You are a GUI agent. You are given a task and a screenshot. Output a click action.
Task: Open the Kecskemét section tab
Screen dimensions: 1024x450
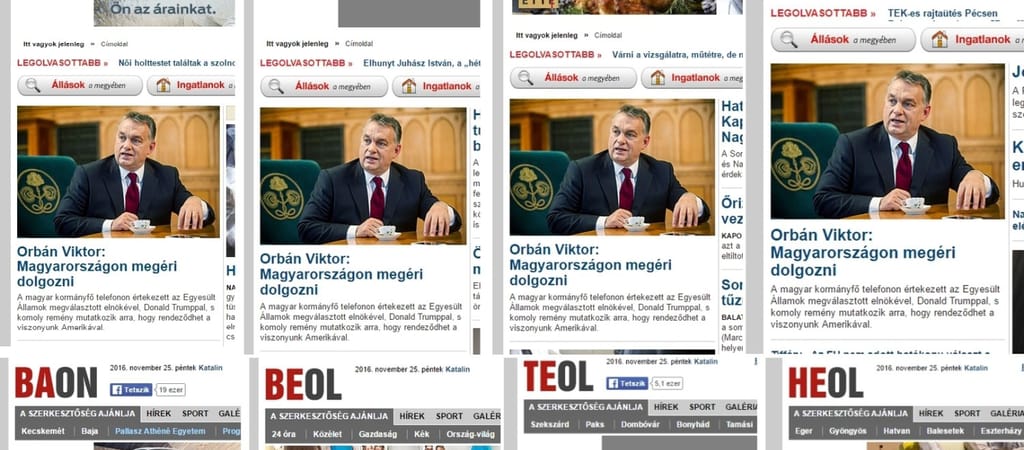[x=41, y=431]
